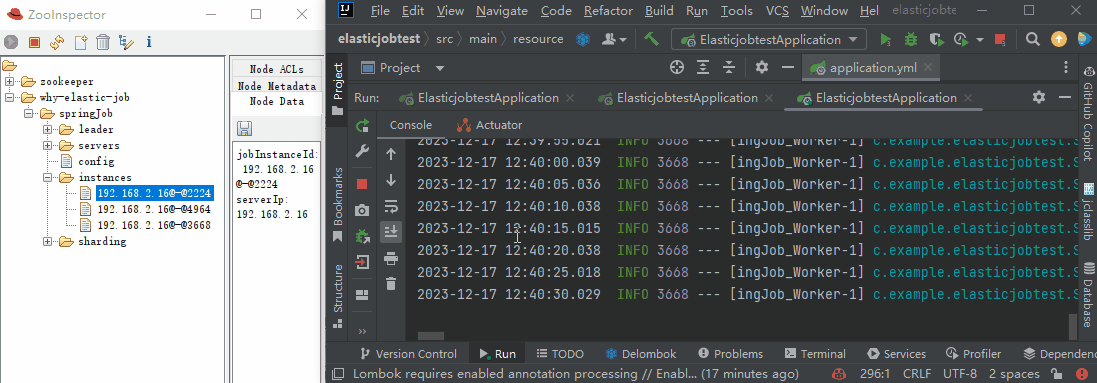
Task: Stop the process via the Run panel red square
Action: pos(362,184)
